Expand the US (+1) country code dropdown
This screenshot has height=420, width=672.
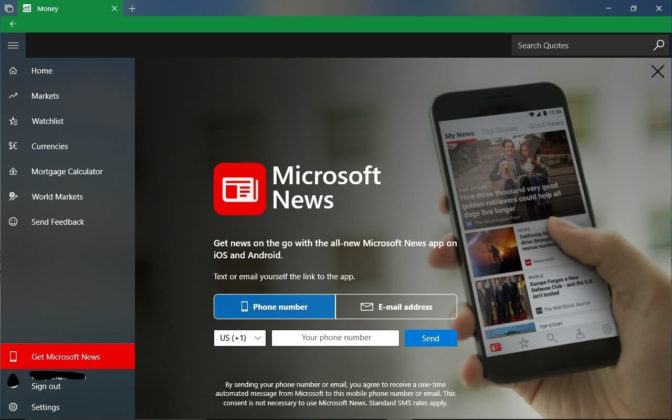(240, 338)
